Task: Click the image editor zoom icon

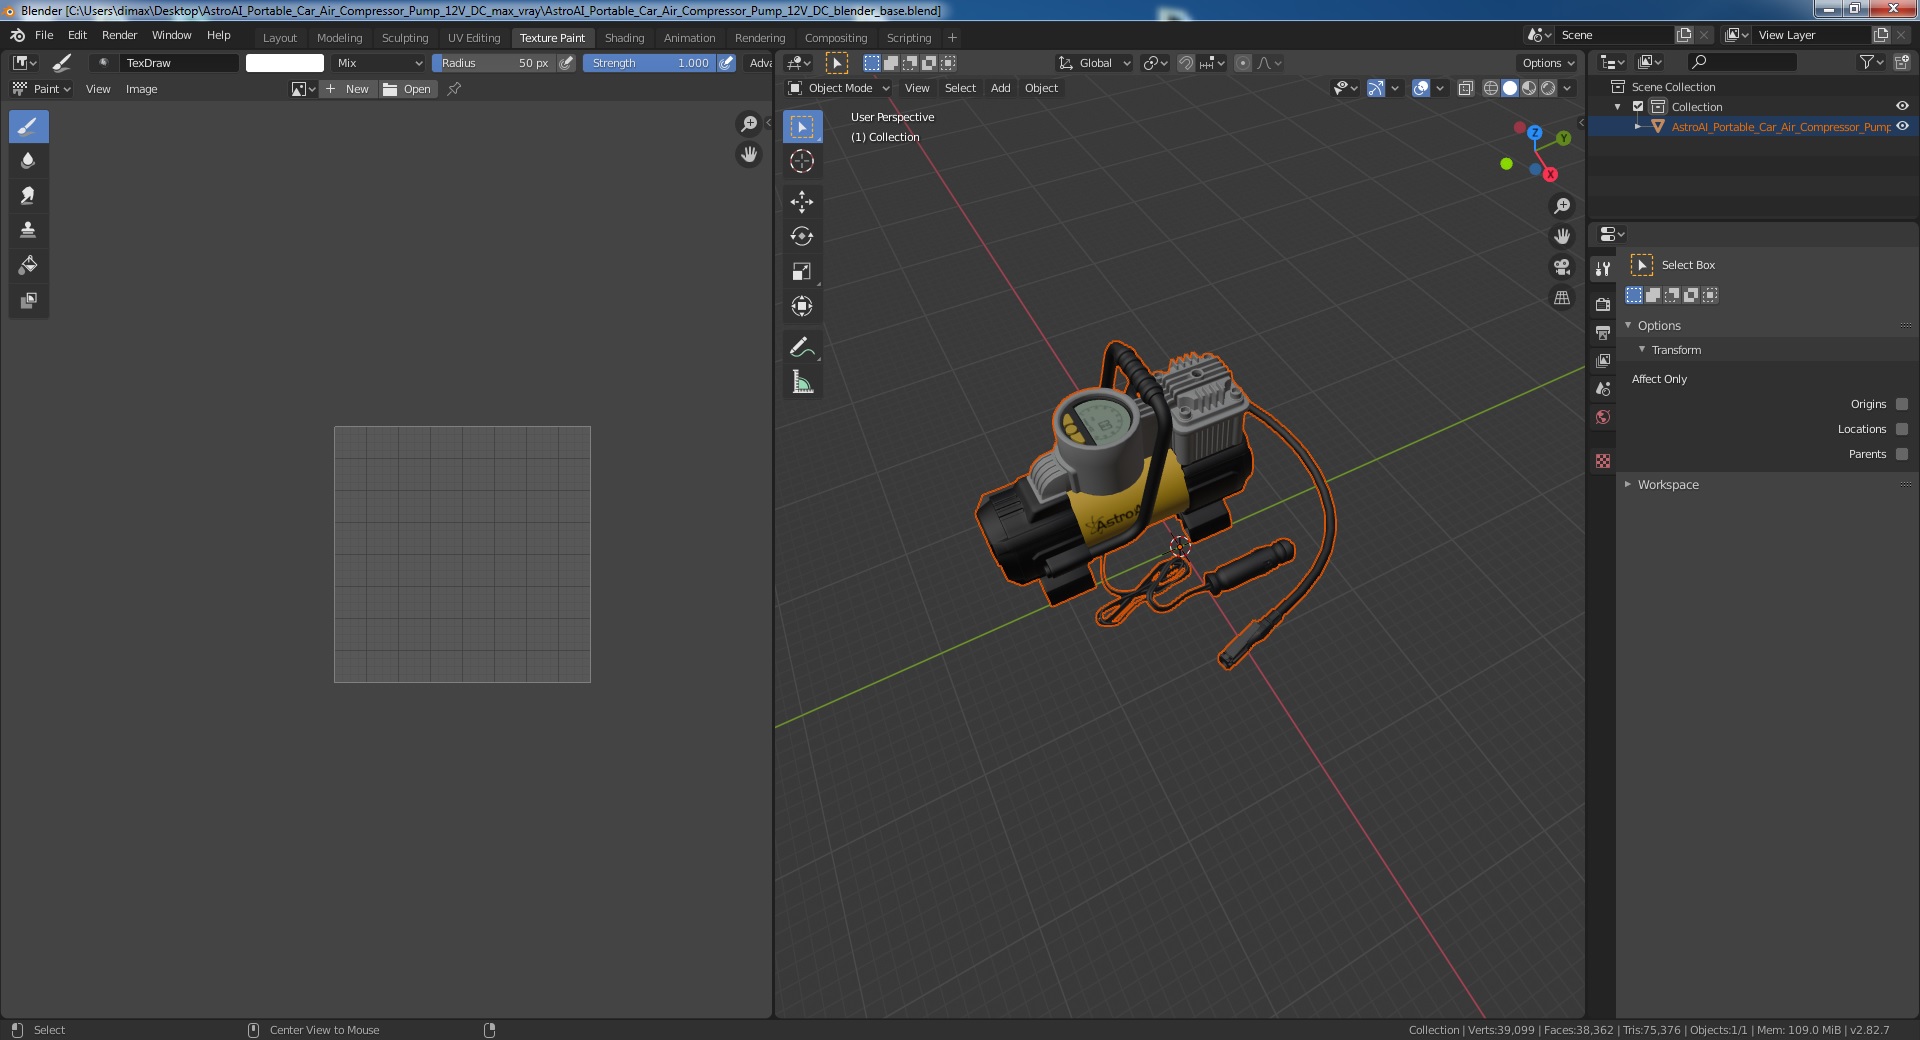Action: click(x=748, y=124)
